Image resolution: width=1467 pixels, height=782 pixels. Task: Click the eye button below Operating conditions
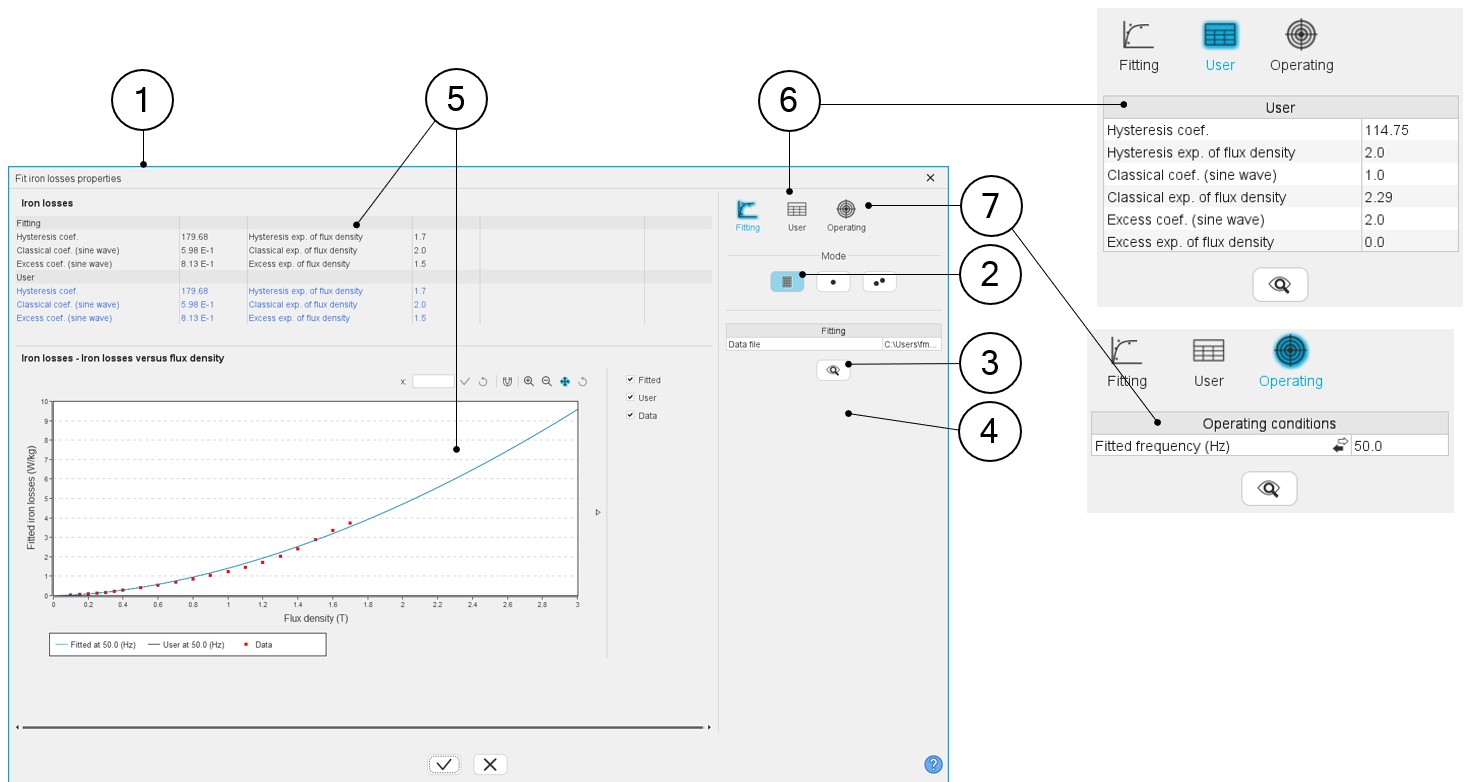[x=1269, y=488]
